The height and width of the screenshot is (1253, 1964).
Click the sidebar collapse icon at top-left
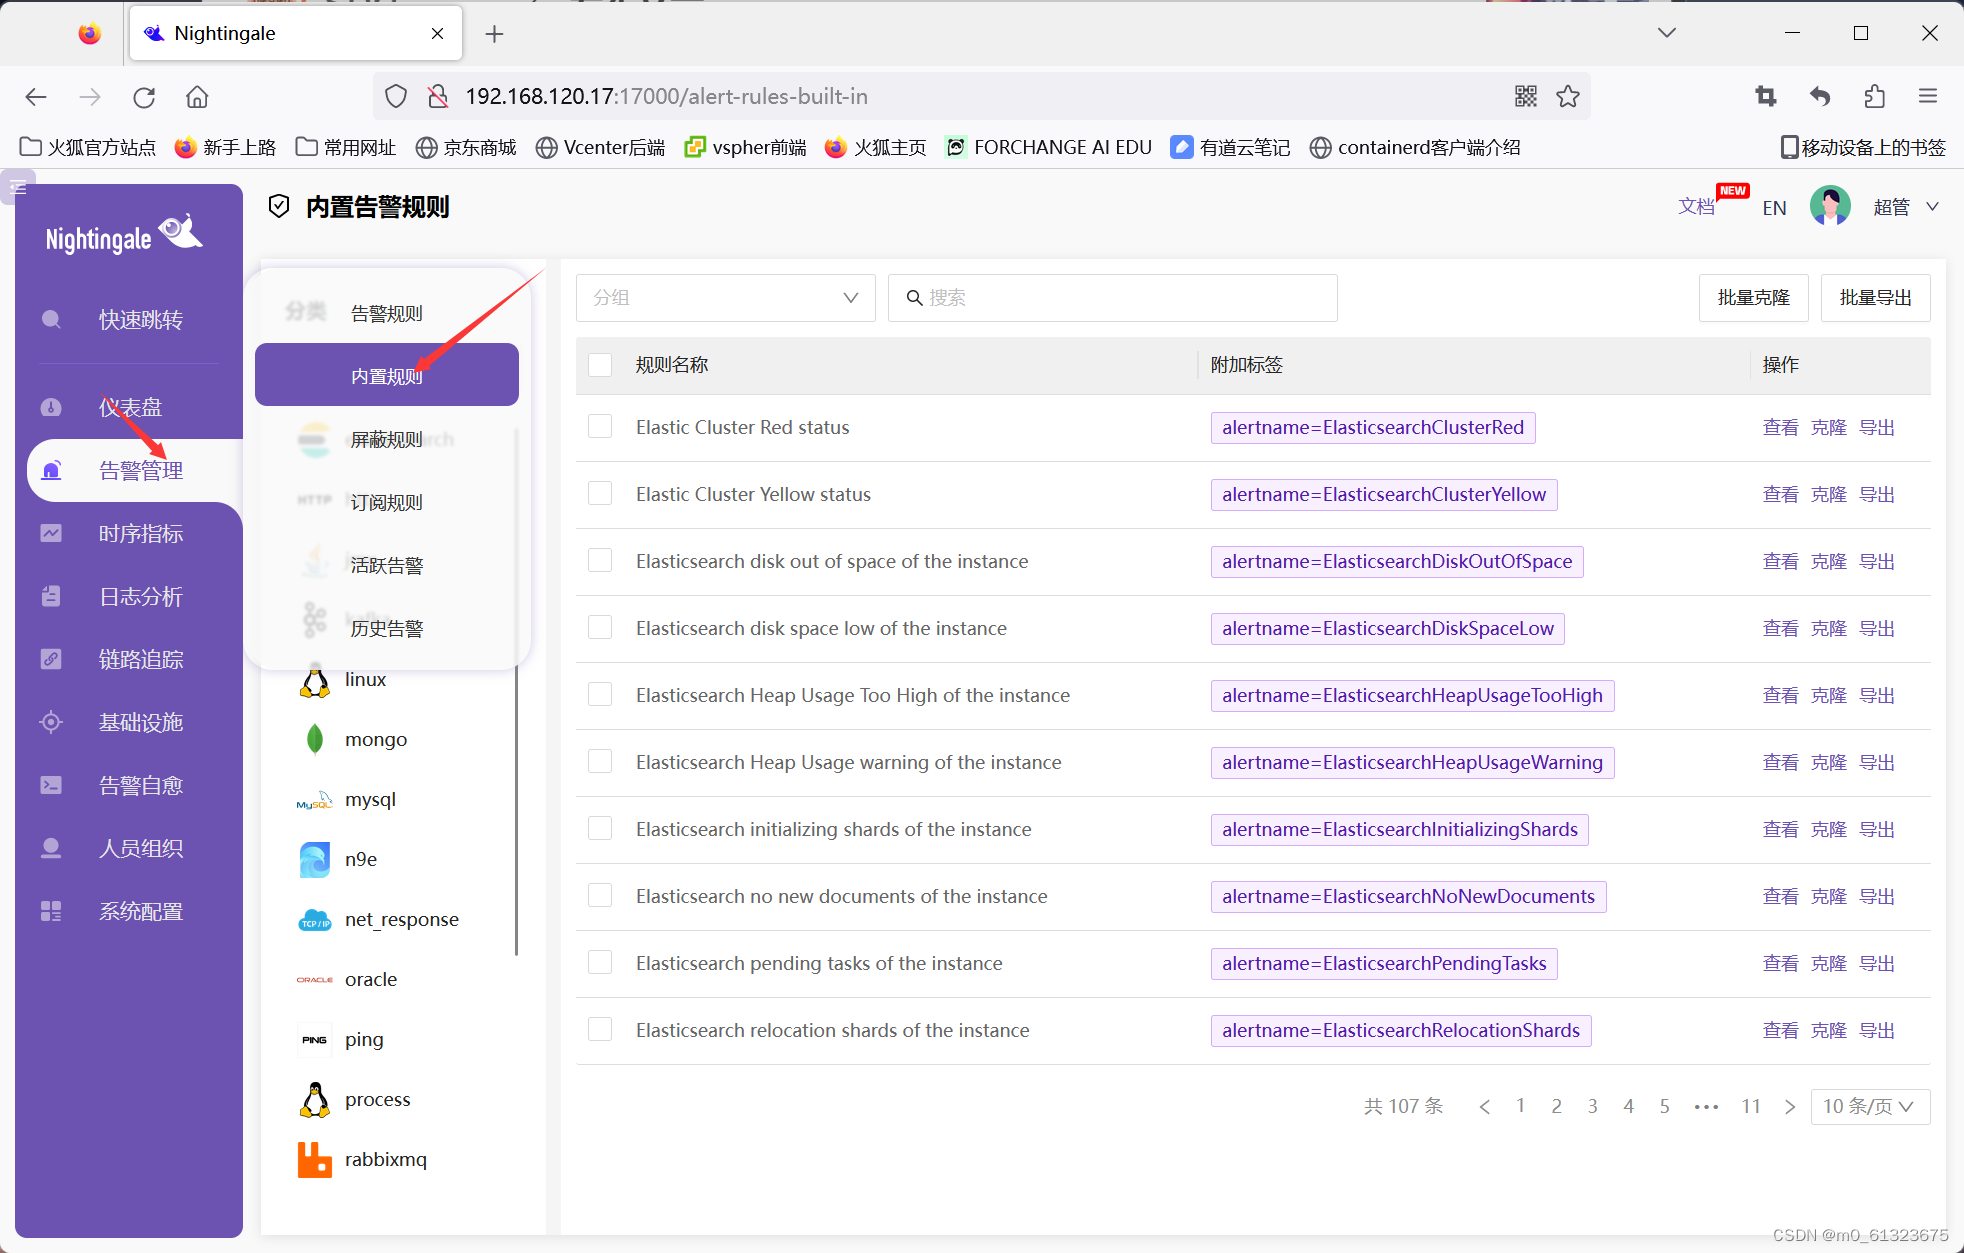click(18, 186)
